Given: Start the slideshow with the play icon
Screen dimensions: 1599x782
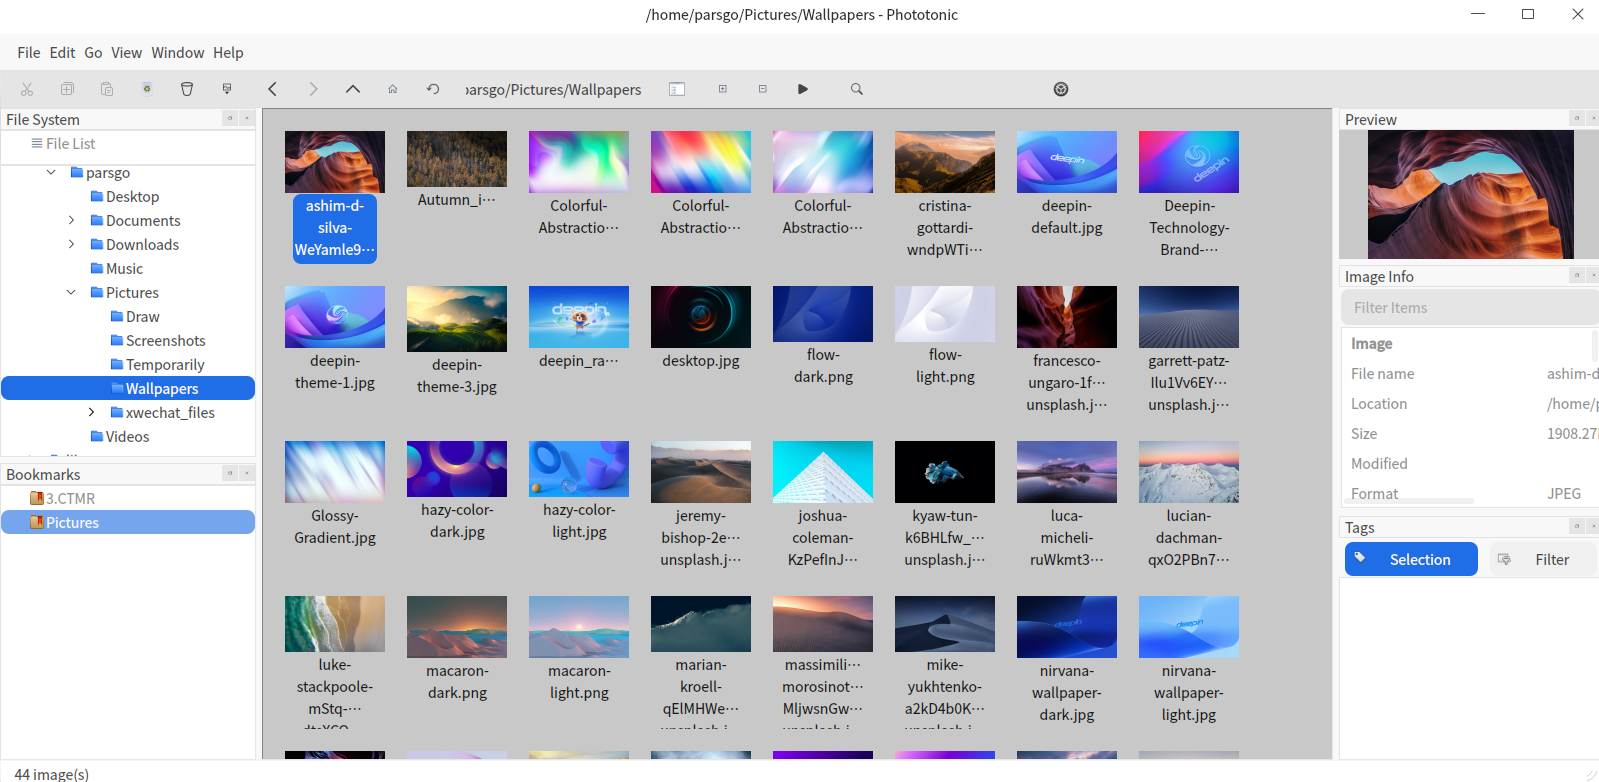Looking at the screenshot, I should pyautogui.click(x=803, y=89).
